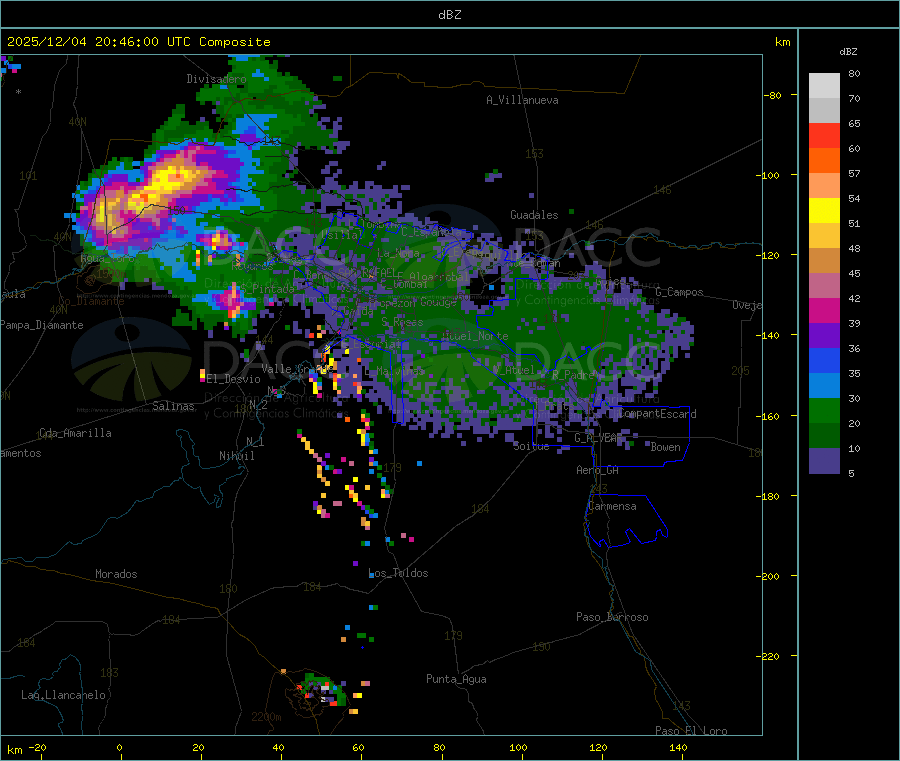Select the green 30 dBZ legend swatch
The image size is (900, 761).
click(824, 410)
